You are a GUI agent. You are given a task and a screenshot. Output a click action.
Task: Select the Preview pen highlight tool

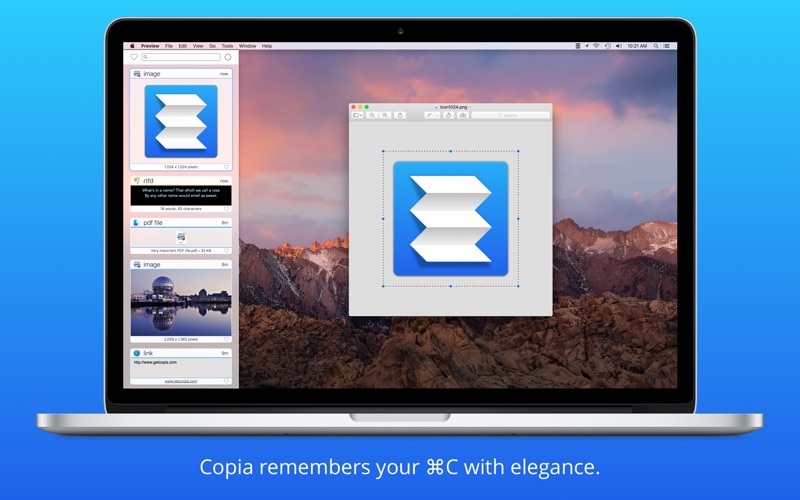point(429,115)
